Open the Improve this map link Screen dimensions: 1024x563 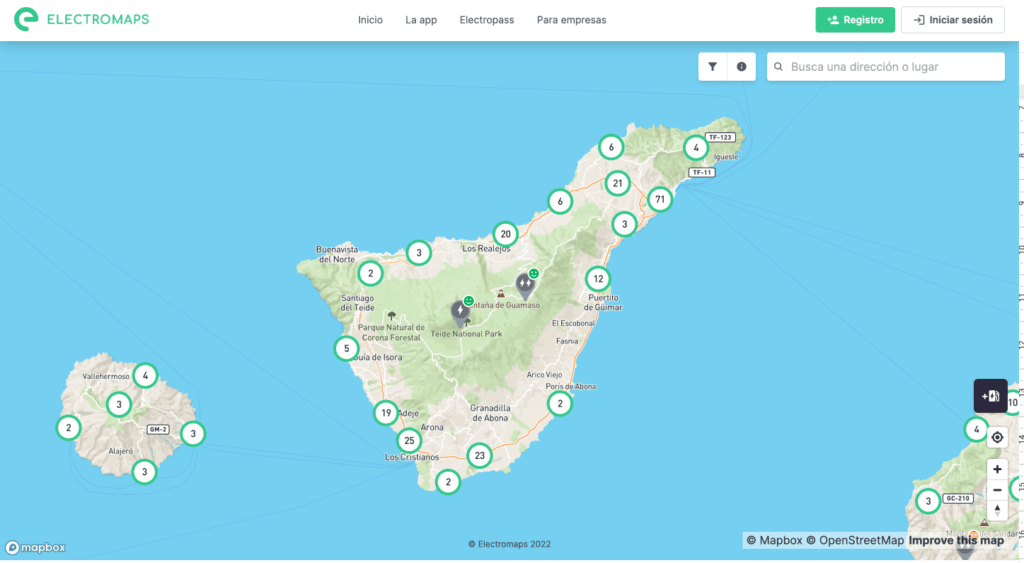(956, 541)
